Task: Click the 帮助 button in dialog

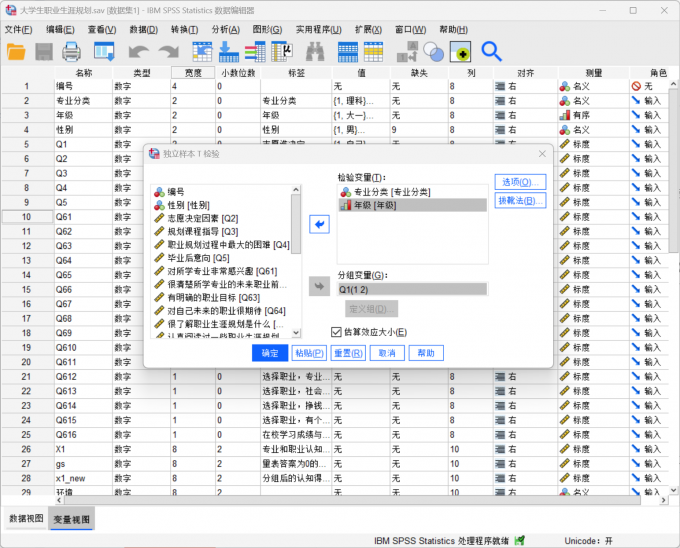Action: point(426,353)
